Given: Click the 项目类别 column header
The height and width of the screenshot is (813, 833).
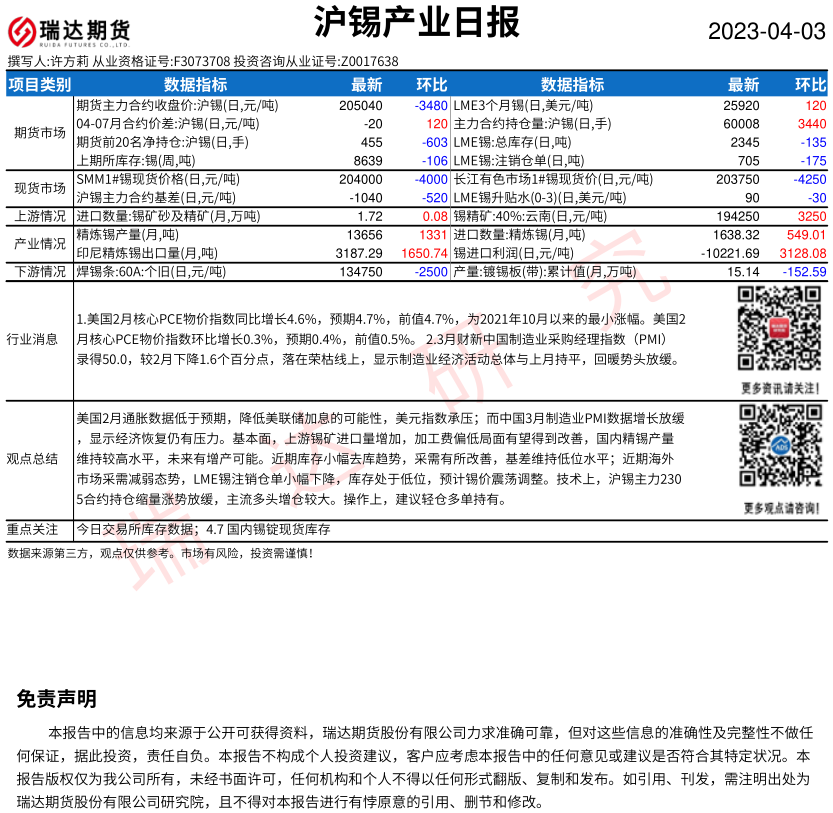Looking at the screenshot, I should (x=40, y=84).
